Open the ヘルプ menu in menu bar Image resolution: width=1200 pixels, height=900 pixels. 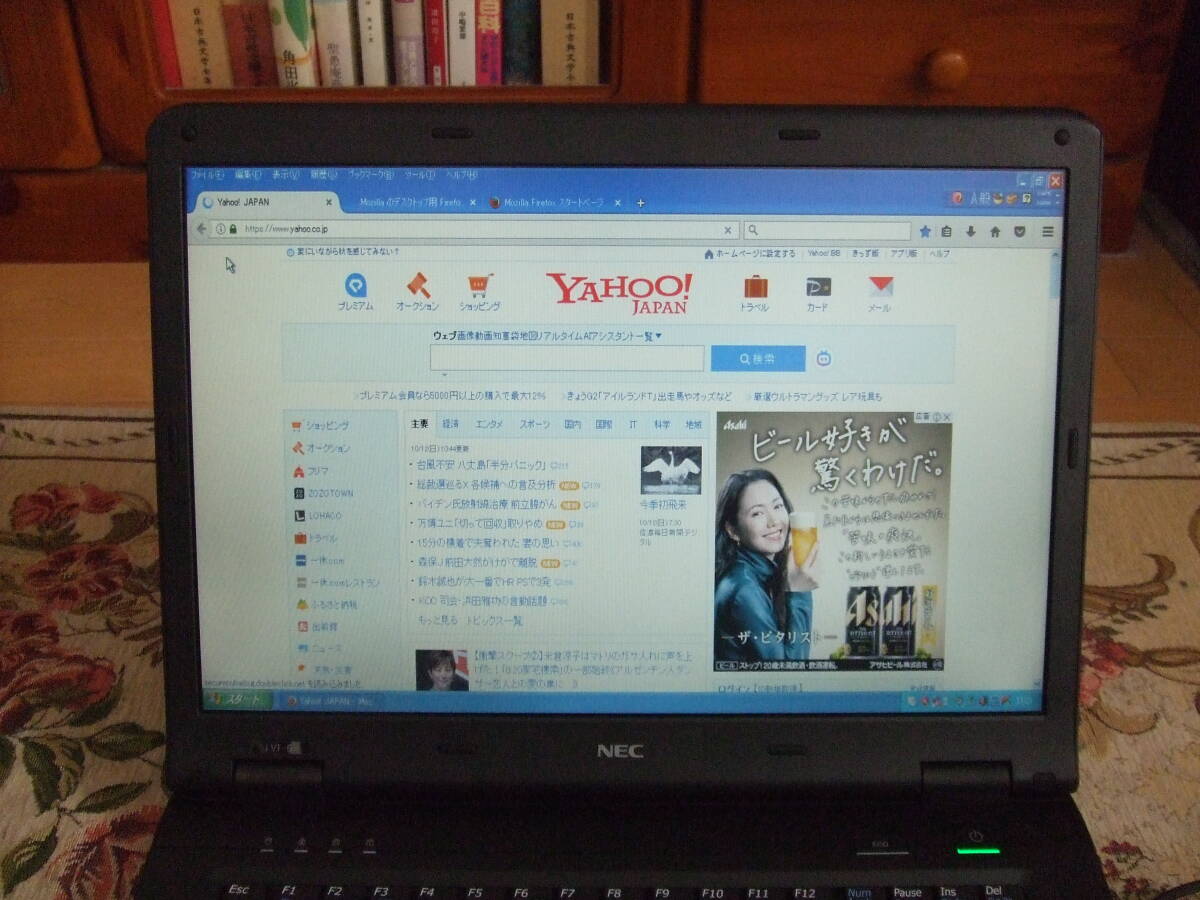(461, 174)
